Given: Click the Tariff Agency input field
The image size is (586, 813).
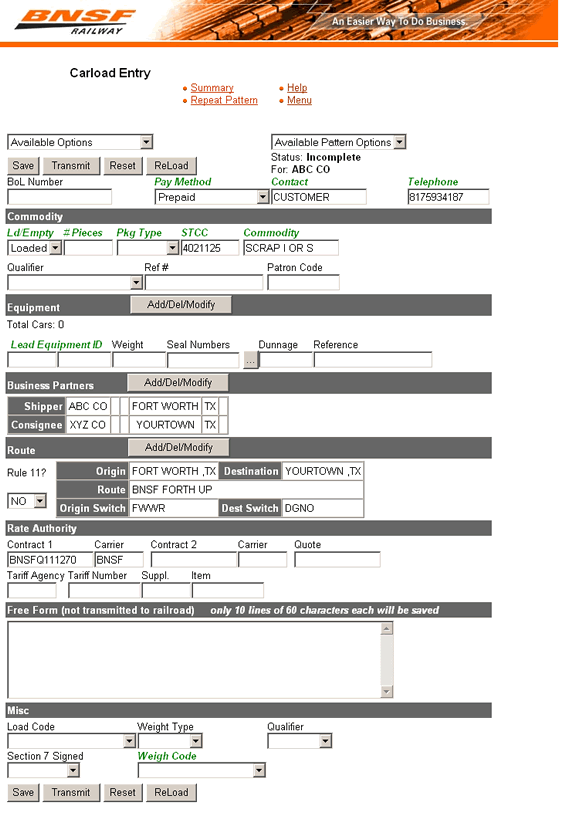Looking at the screenshot, I should click(x=32, y=591).
